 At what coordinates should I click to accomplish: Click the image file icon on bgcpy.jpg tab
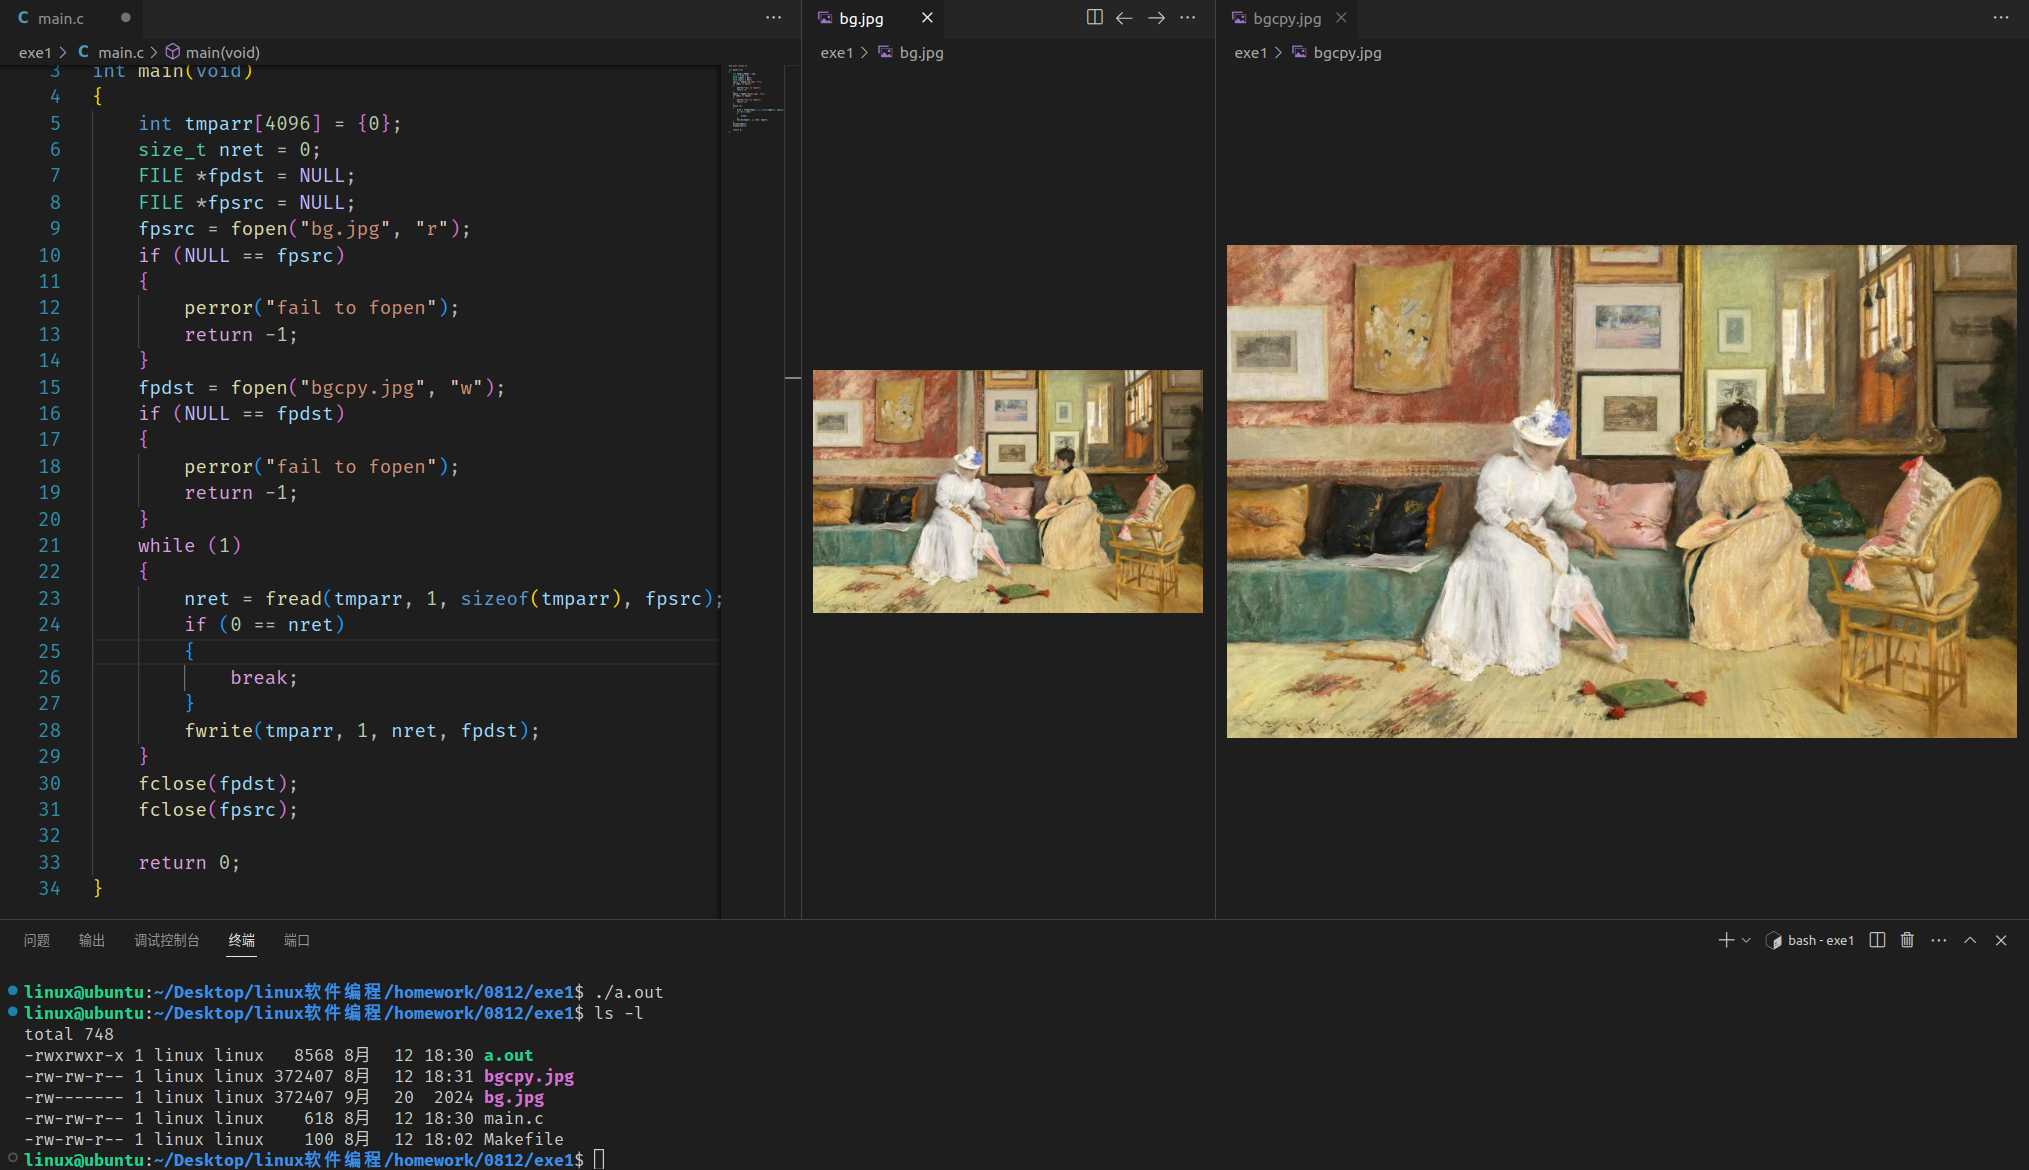[x=1239, y=17]
